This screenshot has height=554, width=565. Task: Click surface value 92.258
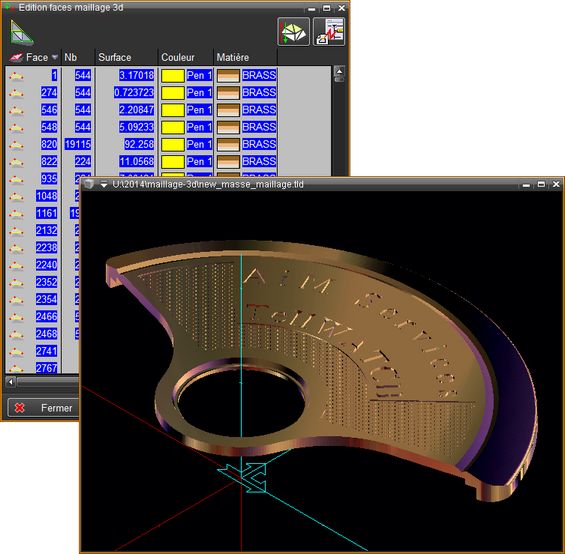139,145
